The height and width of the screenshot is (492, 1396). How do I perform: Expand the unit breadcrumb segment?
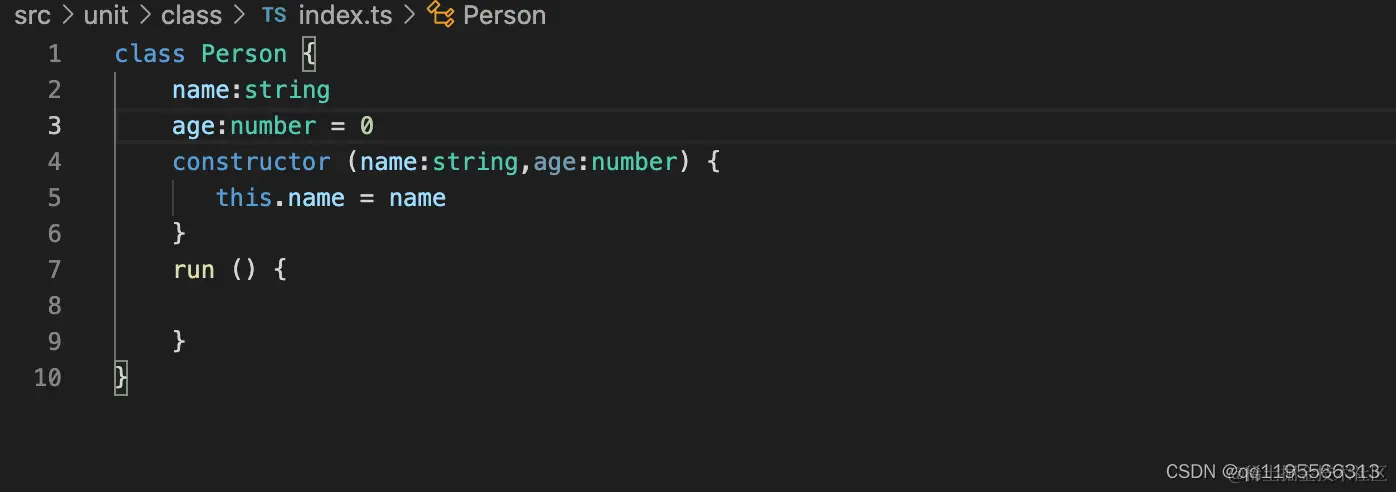[x=106, y=16]
